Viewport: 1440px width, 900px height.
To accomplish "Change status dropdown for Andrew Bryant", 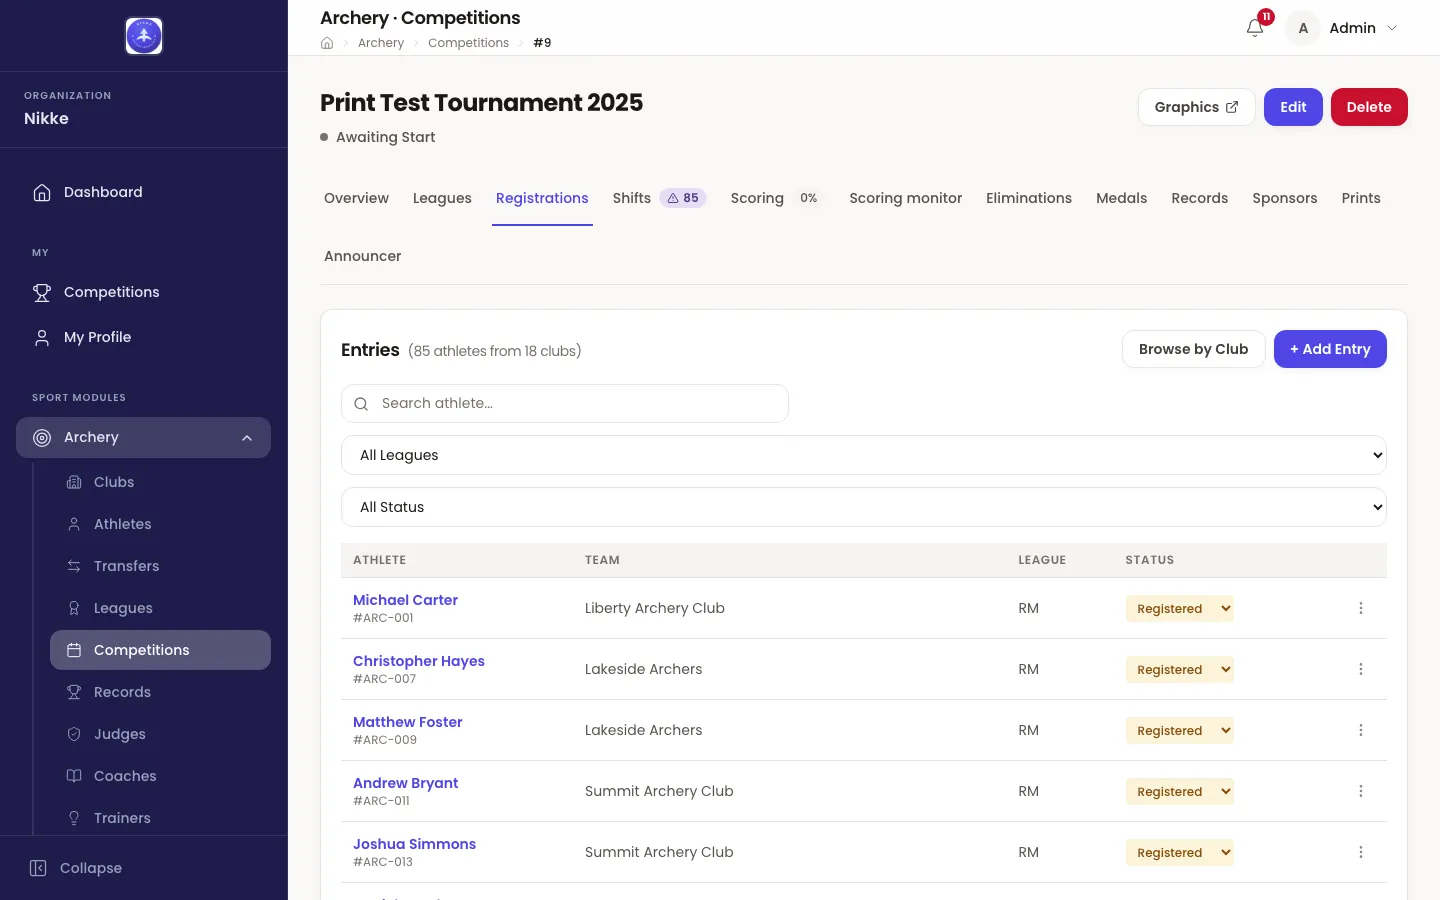I will [1180, 791].
